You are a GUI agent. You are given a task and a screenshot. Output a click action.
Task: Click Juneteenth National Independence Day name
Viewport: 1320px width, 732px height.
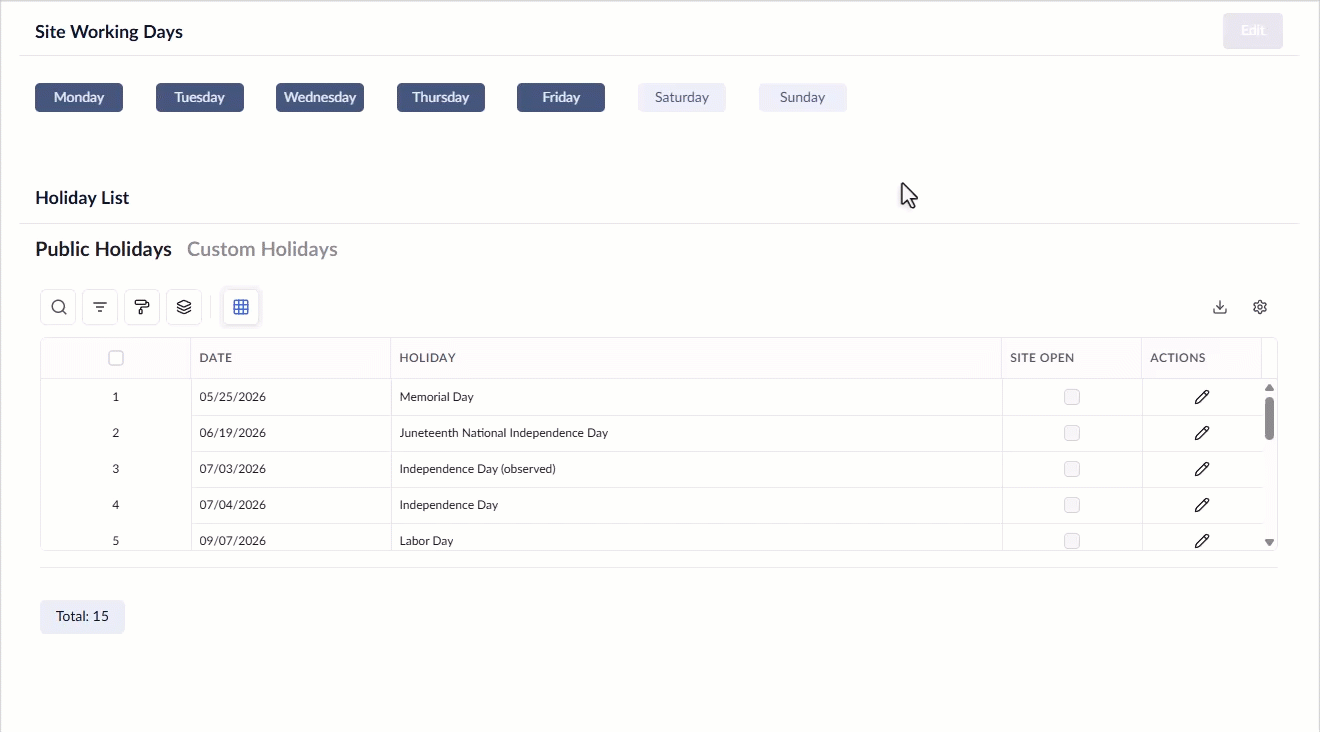coord(504,433)
